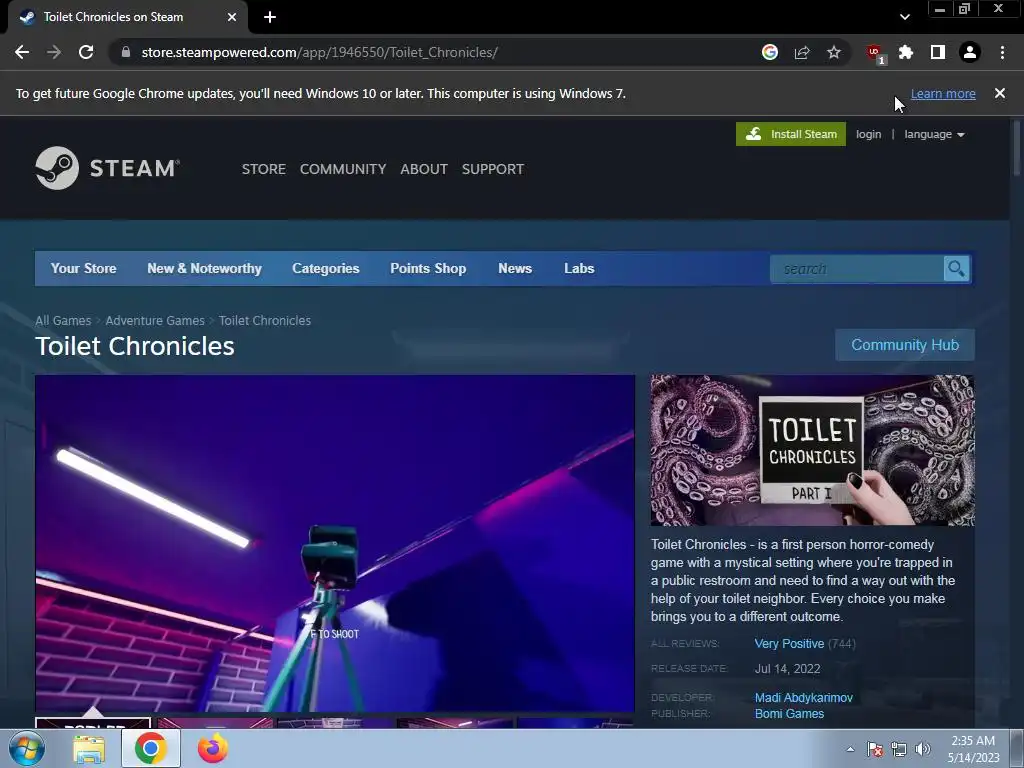Click the Steam logo
The width and height of the screenshot is (1024, 768).
[108, 168]
